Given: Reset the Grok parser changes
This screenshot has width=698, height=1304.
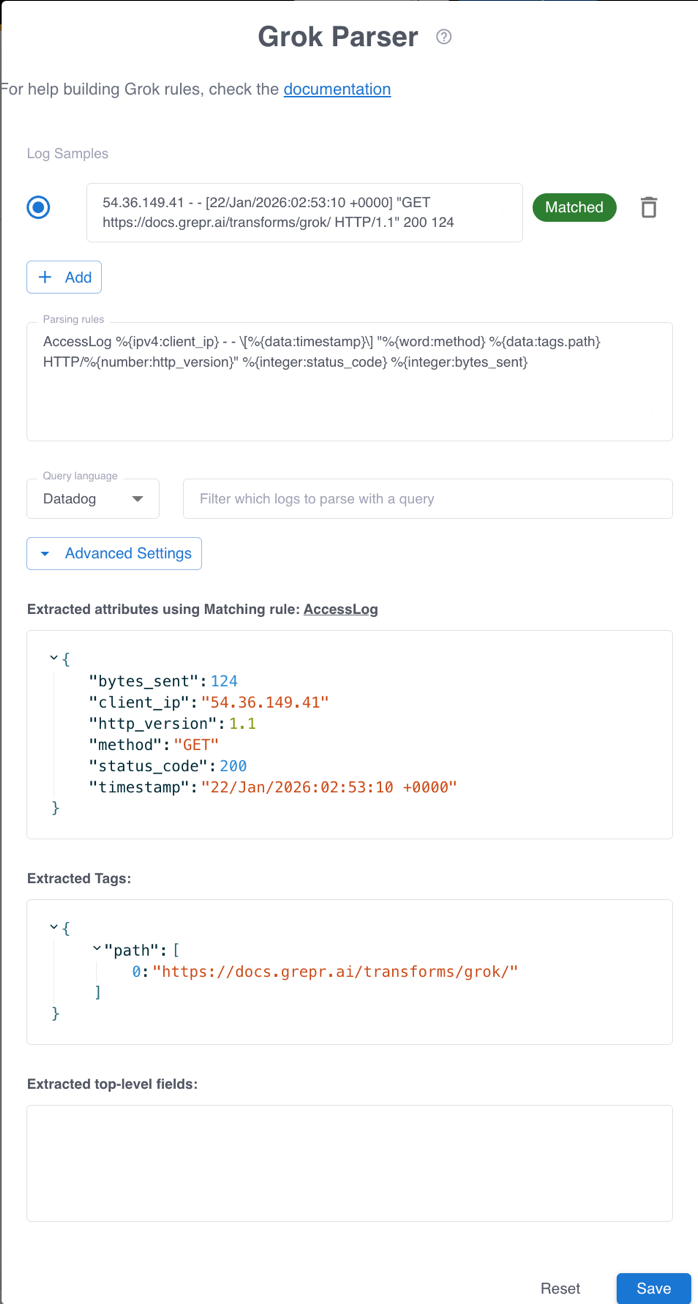Looking at the screenshot, I should pyautogui.click(x=560, y=1288).
